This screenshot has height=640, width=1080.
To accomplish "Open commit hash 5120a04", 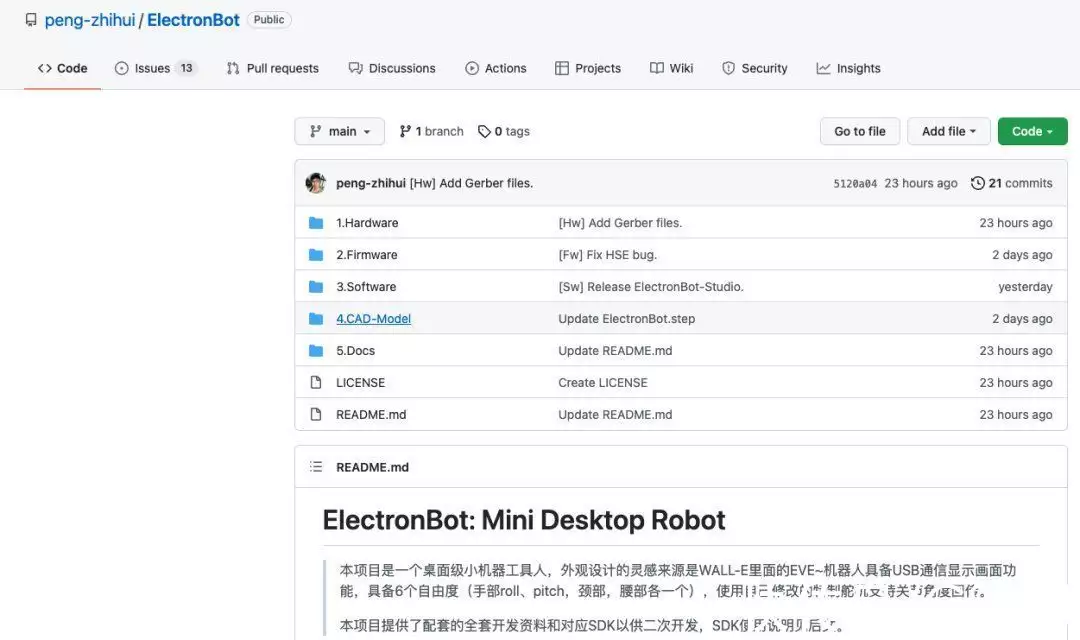I will click(855, 184).
